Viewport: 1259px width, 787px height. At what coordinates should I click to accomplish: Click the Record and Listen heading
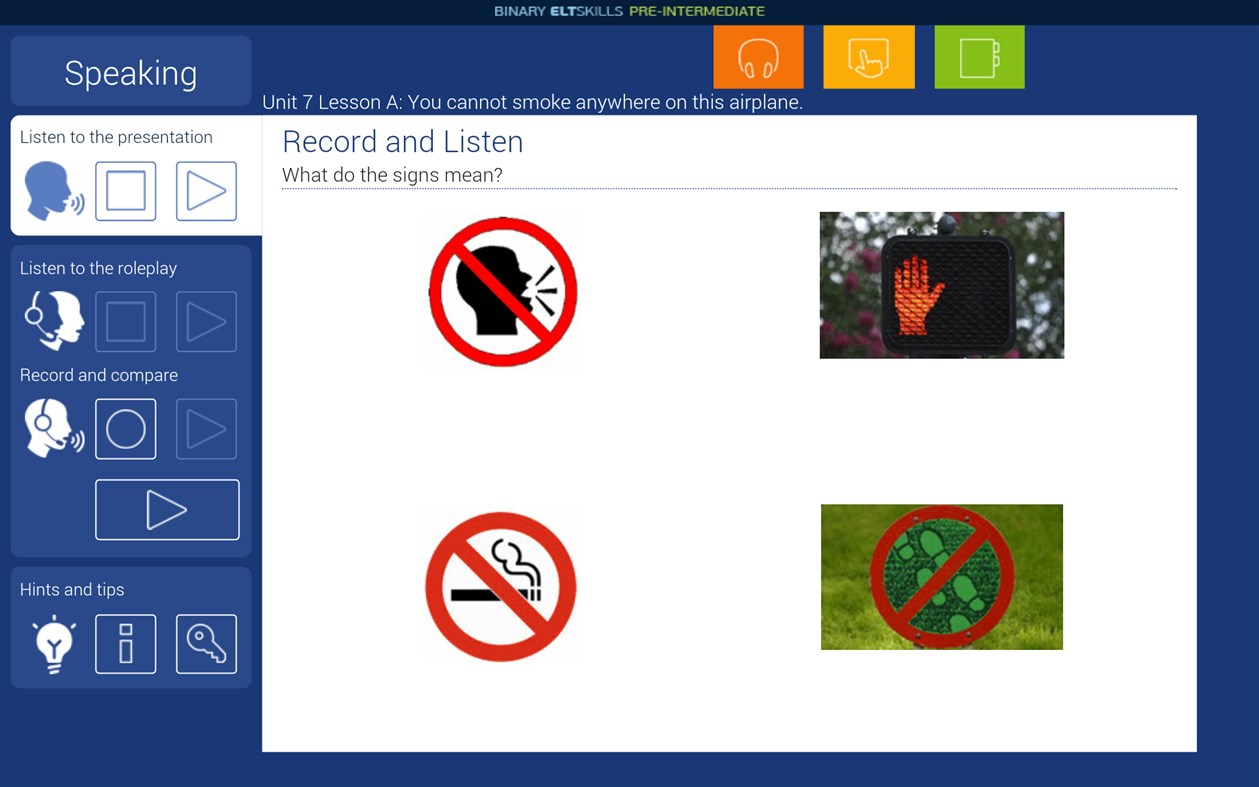[403, 142]
